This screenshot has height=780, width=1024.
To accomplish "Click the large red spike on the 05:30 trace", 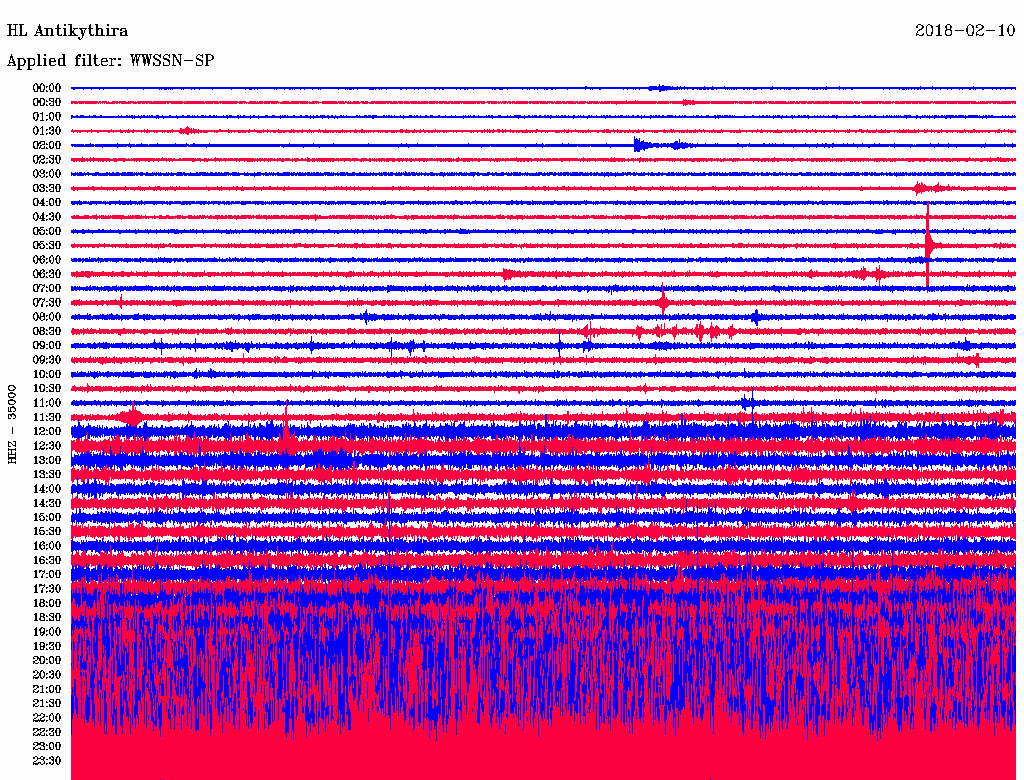I will (x=928, y=245).
